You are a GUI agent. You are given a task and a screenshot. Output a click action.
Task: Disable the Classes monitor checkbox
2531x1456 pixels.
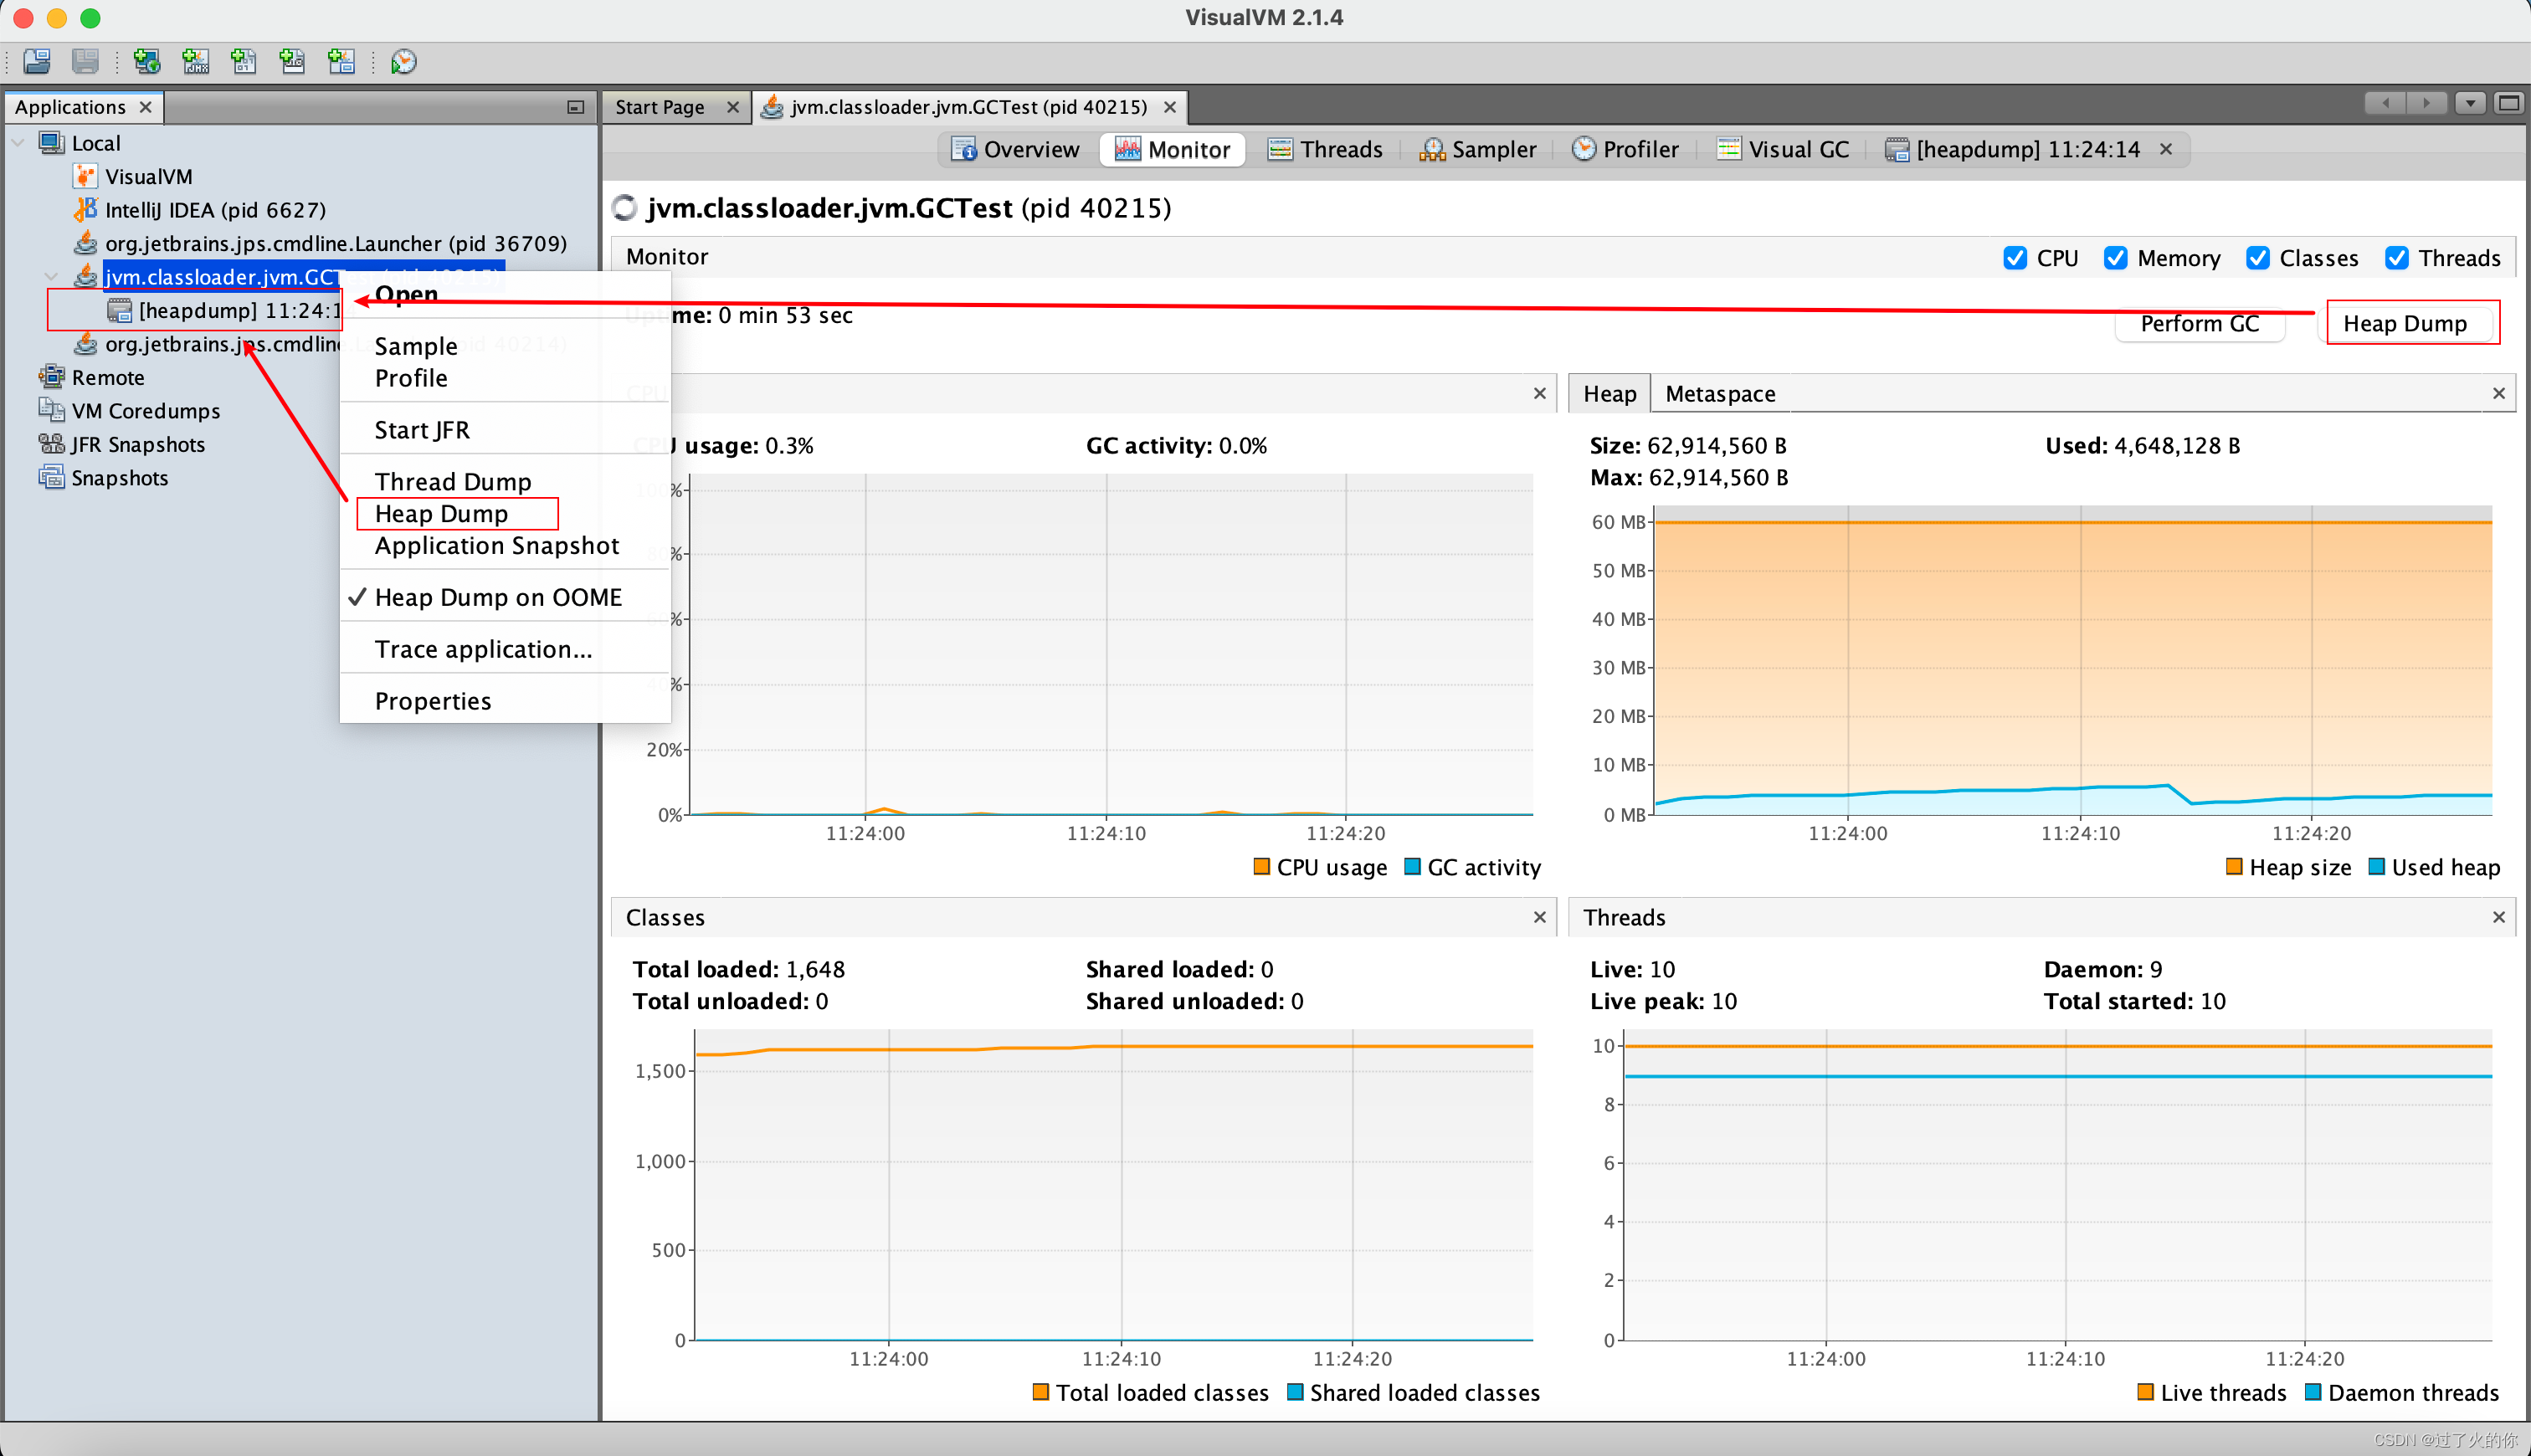[x=2257, y=258]
